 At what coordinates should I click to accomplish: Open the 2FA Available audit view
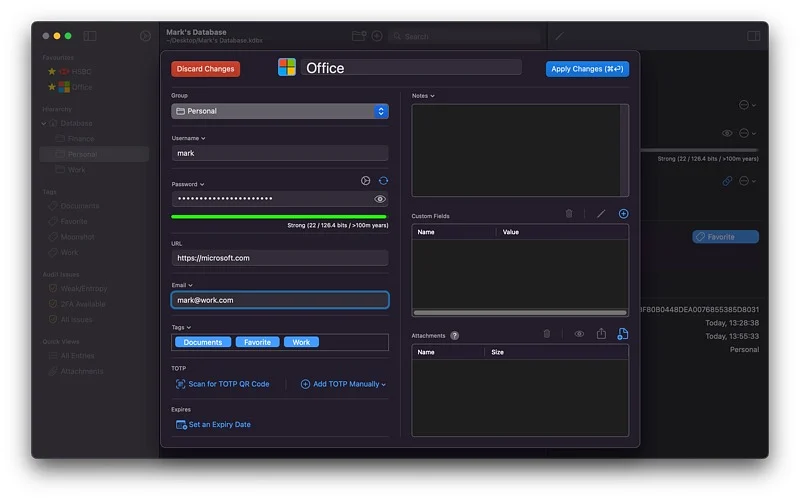pos(83,304)
